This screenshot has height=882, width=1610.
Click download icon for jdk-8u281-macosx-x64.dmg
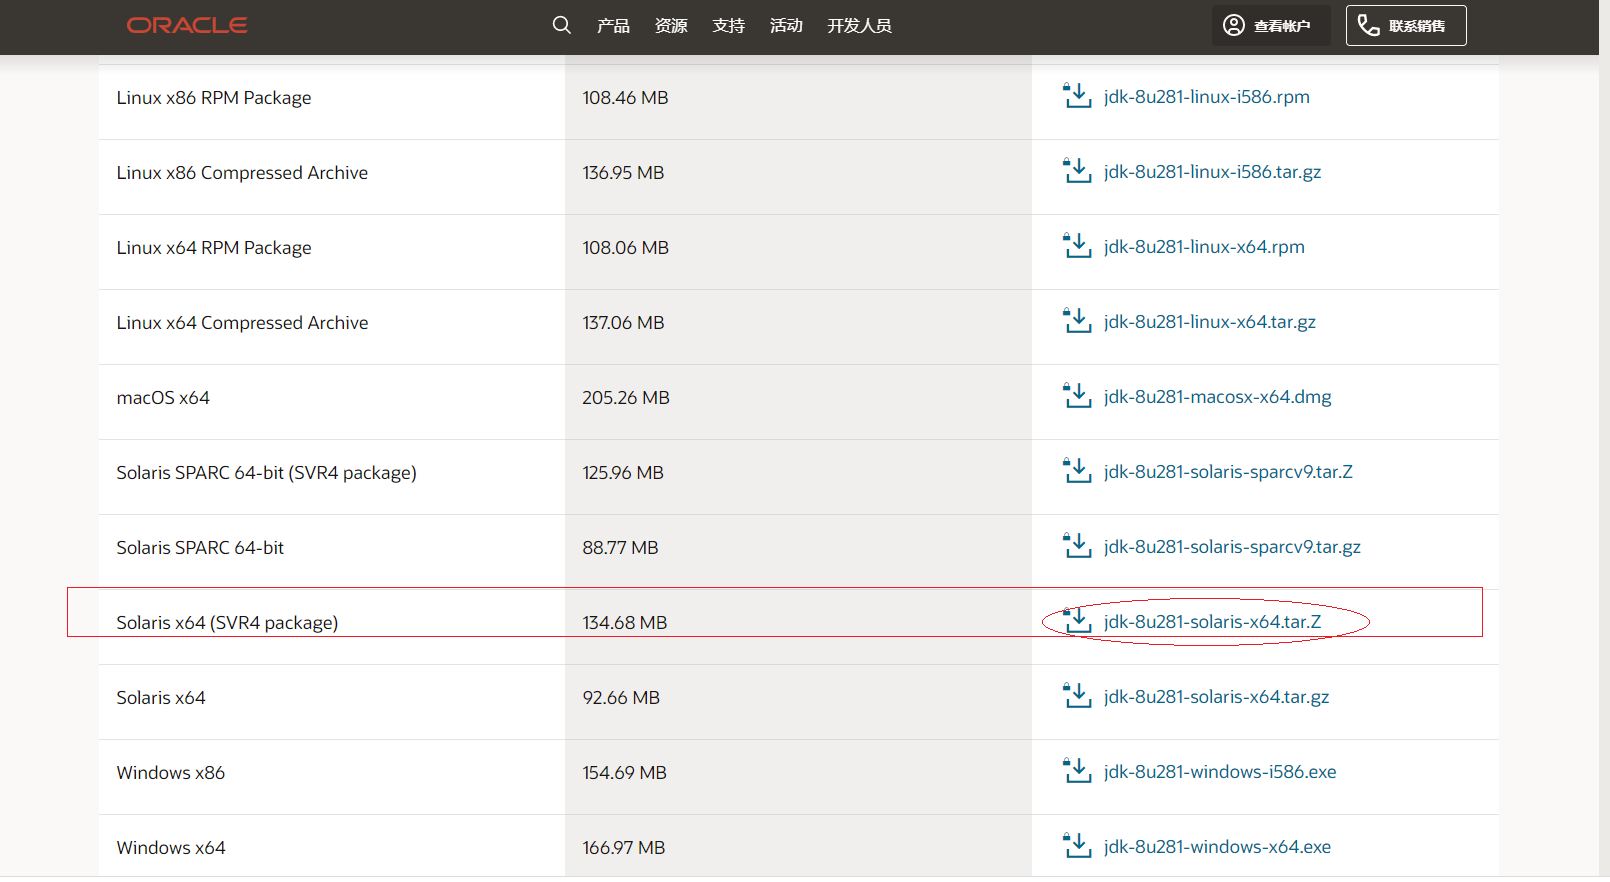1077,396
